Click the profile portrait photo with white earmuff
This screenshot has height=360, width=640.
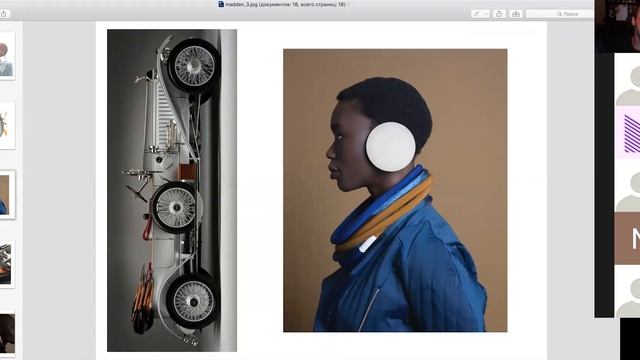point(395,190)
